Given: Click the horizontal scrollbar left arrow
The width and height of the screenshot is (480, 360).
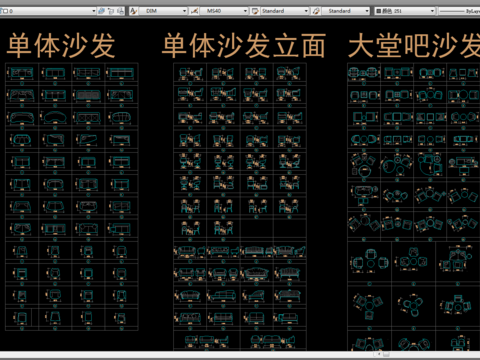Looking at the screenshot, I should [x=379, y=354].
